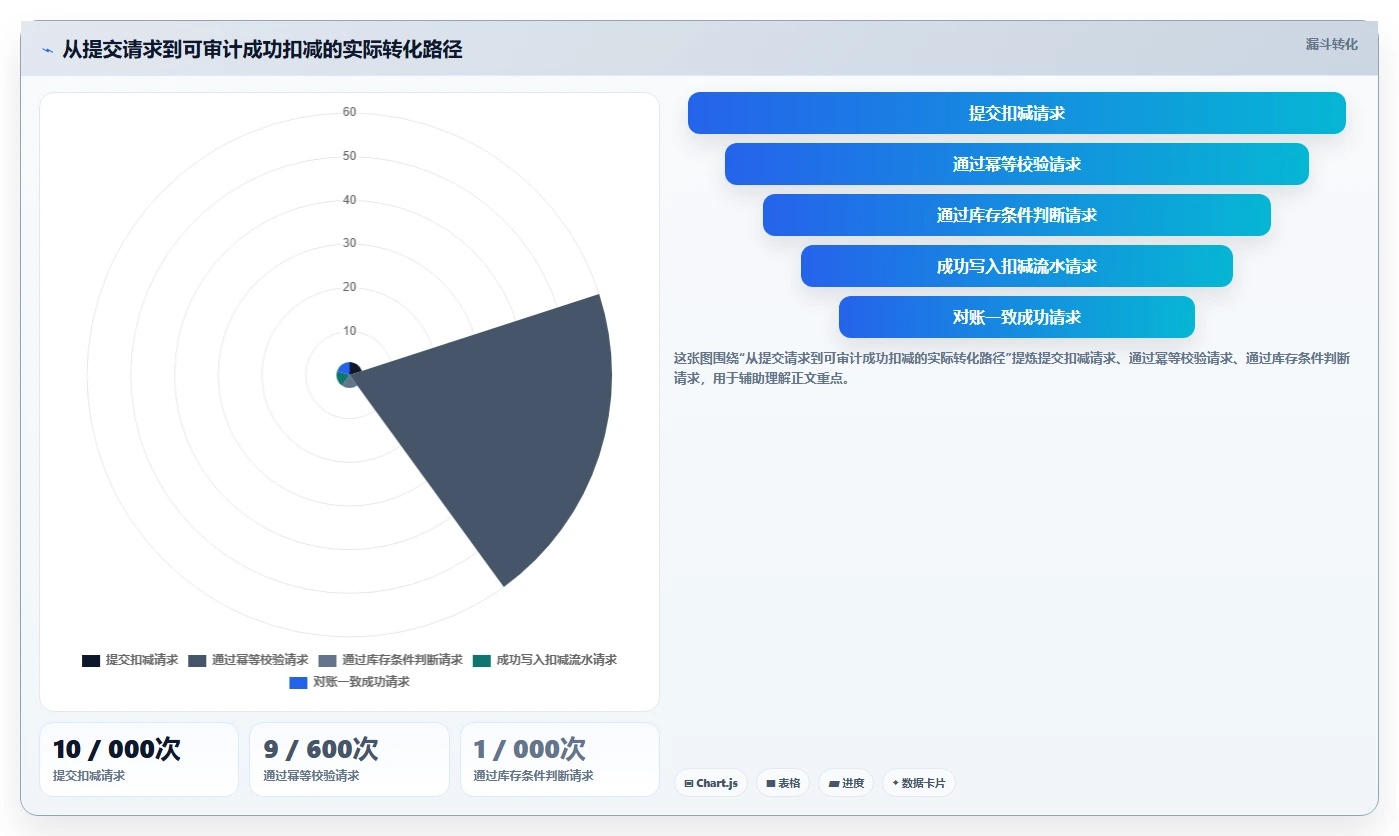Viewport: 1399px width, 836px height.
Task: Toggle 成功写入扣减流水请求 legend swatch in chart
Action: (x=482, y=661)
